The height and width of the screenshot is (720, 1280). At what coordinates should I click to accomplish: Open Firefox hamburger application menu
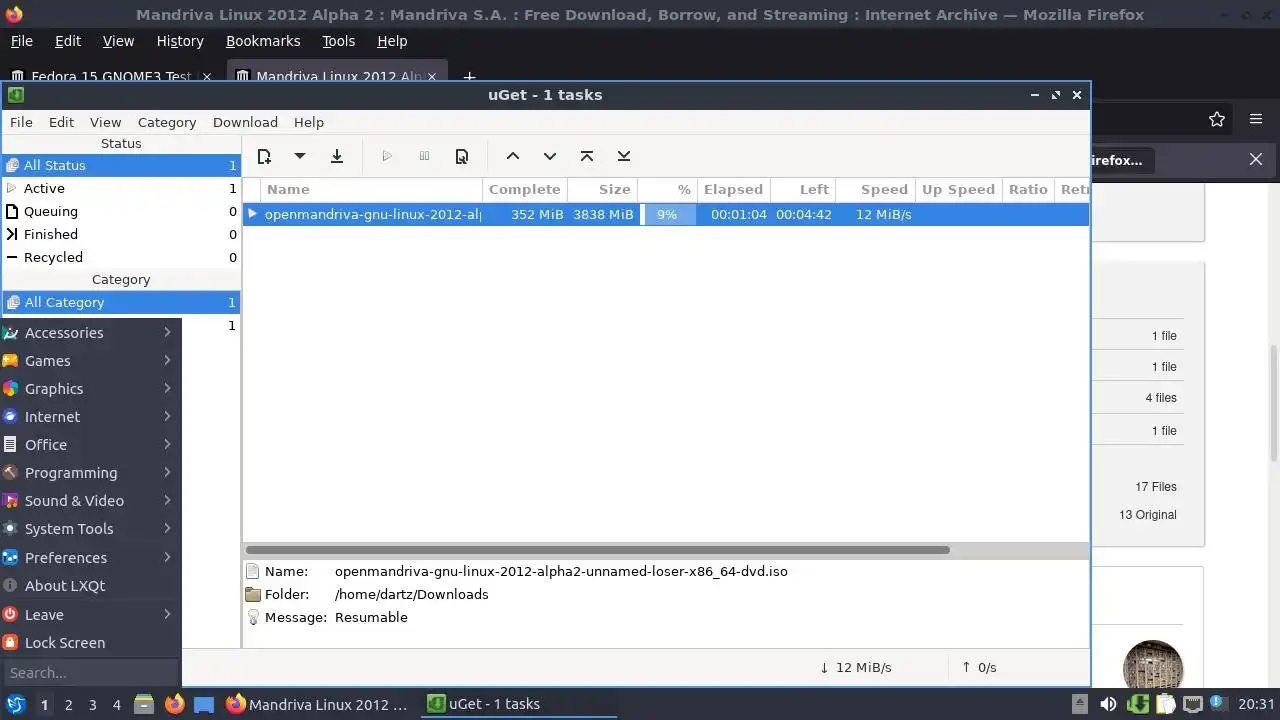tap(1256, 119)
